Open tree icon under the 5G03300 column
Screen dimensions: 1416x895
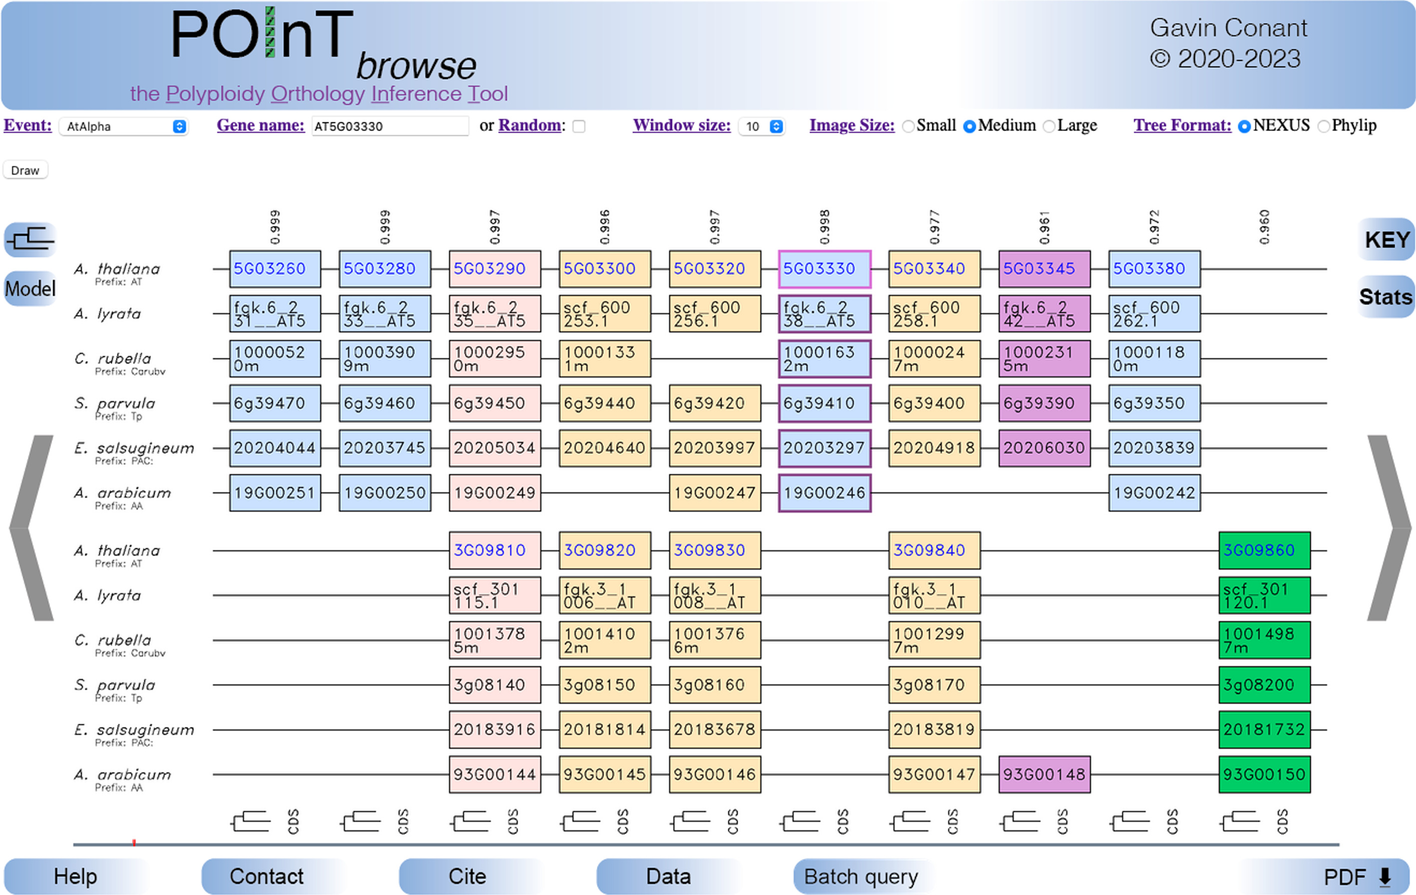580,821
